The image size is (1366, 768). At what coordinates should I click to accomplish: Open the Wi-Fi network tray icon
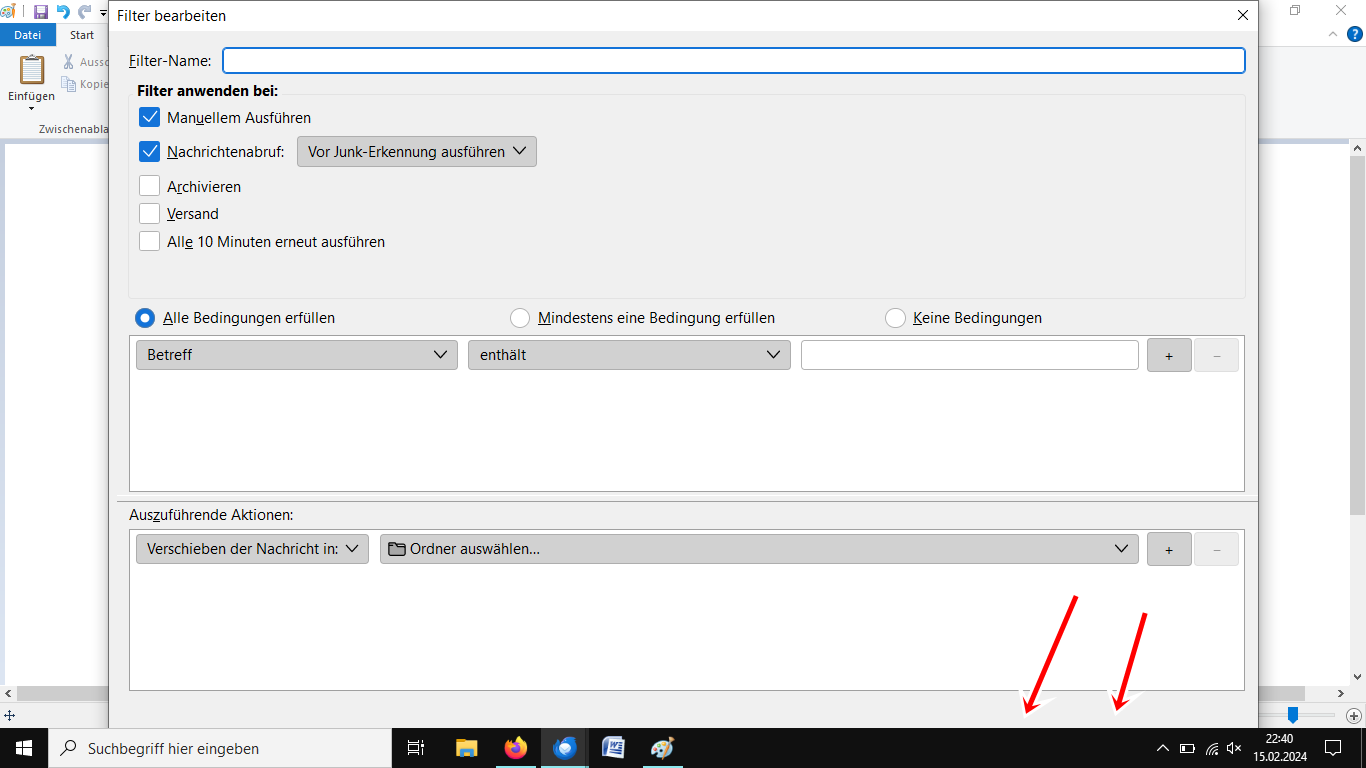(x=1211, y=748)
